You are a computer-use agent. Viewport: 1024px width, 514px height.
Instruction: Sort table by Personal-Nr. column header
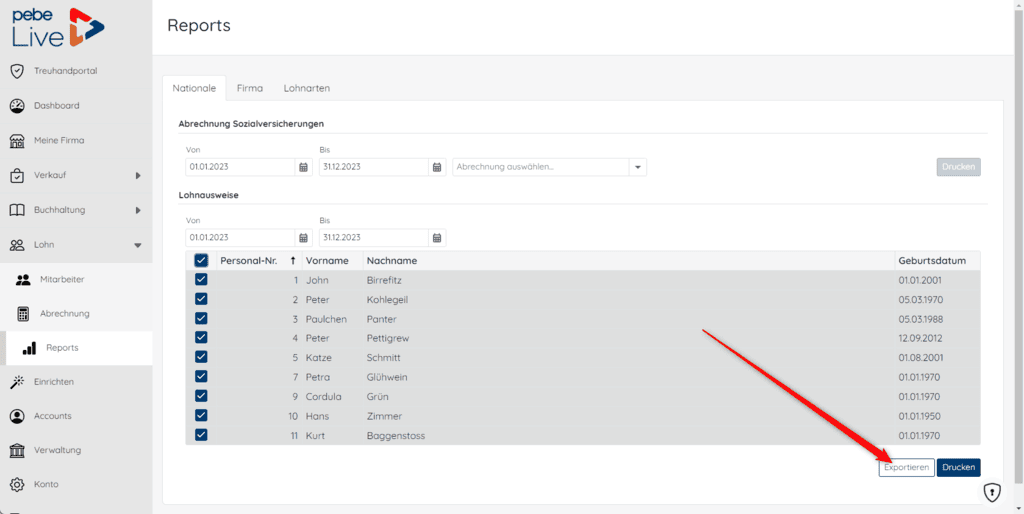pyautogui.click(x=248, y=261)
